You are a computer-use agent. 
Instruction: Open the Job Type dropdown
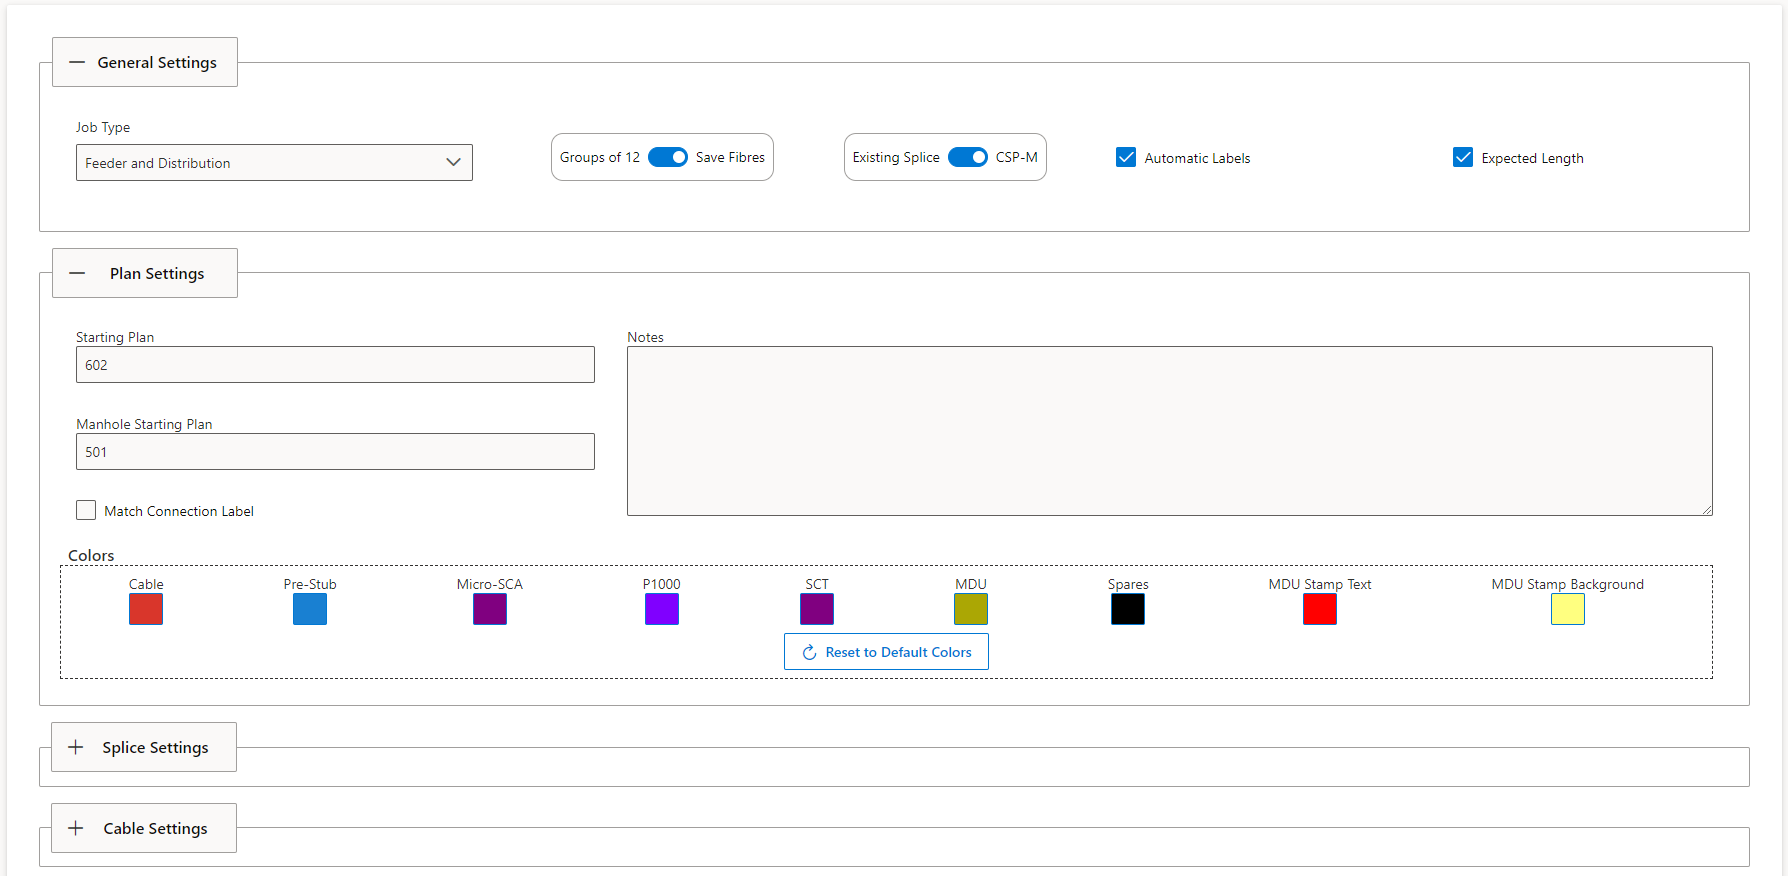click(273, 163)
